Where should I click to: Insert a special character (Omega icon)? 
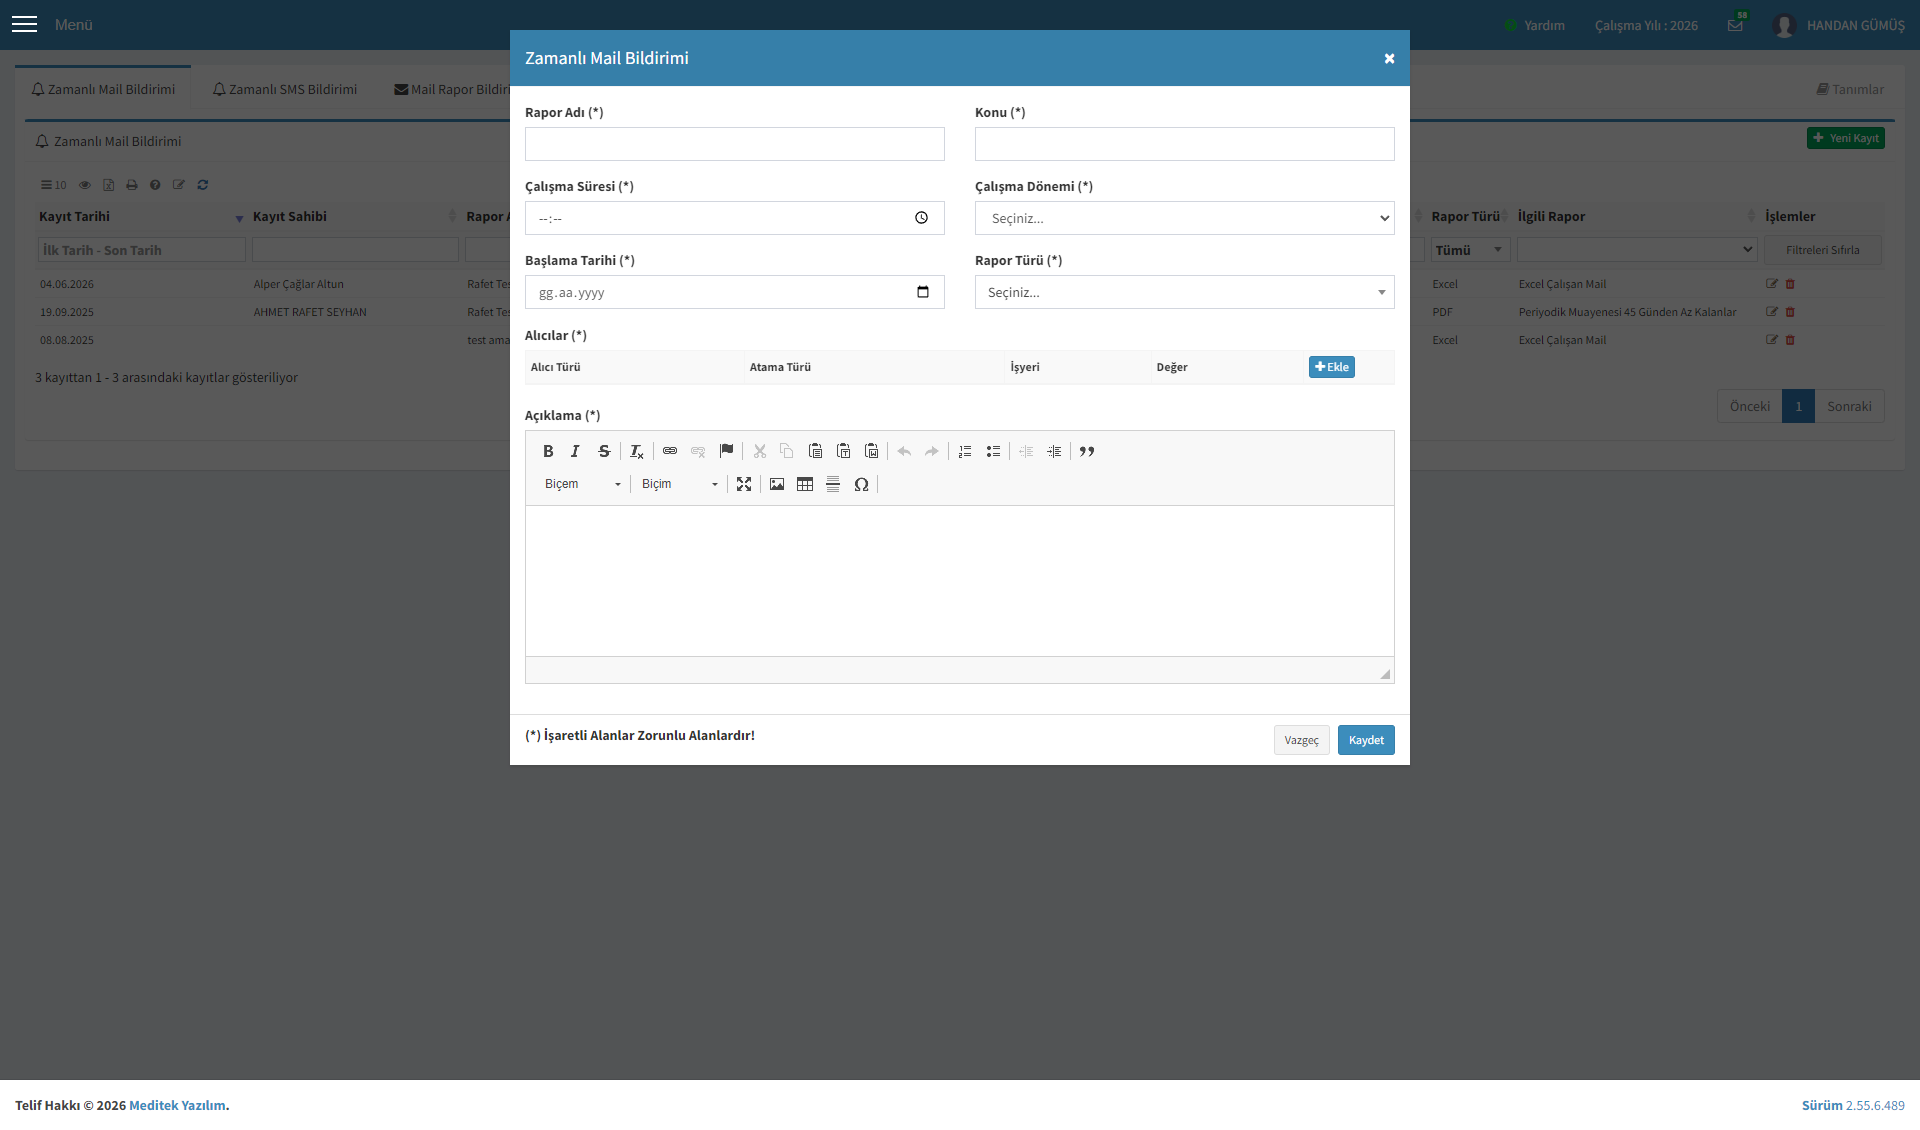click(x=861, y=485)
